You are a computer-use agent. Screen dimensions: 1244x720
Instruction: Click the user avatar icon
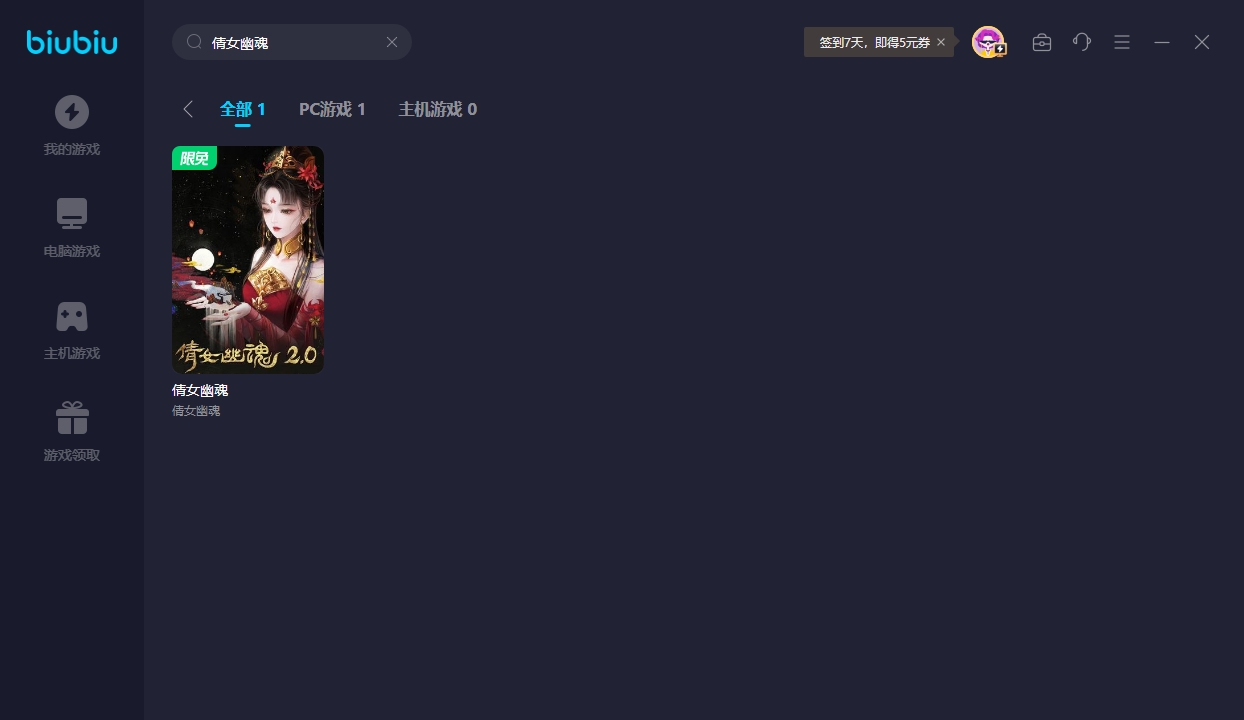[988, 42]
